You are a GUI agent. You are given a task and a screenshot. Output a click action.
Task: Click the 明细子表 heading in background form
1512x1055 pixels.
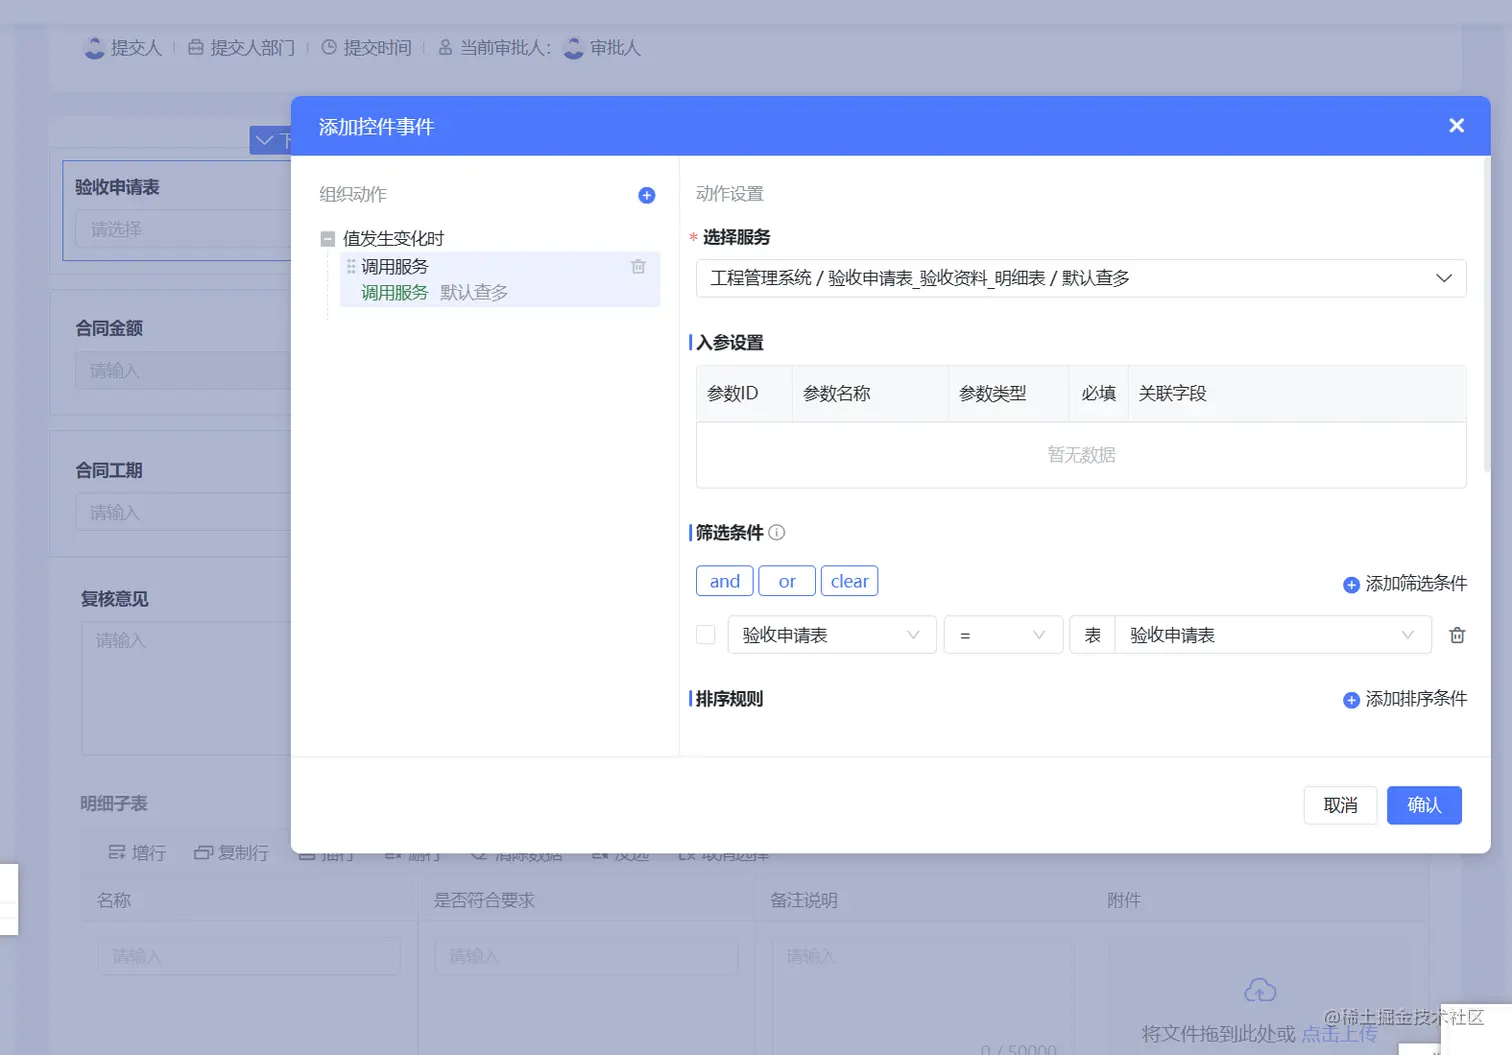point(114,804)
